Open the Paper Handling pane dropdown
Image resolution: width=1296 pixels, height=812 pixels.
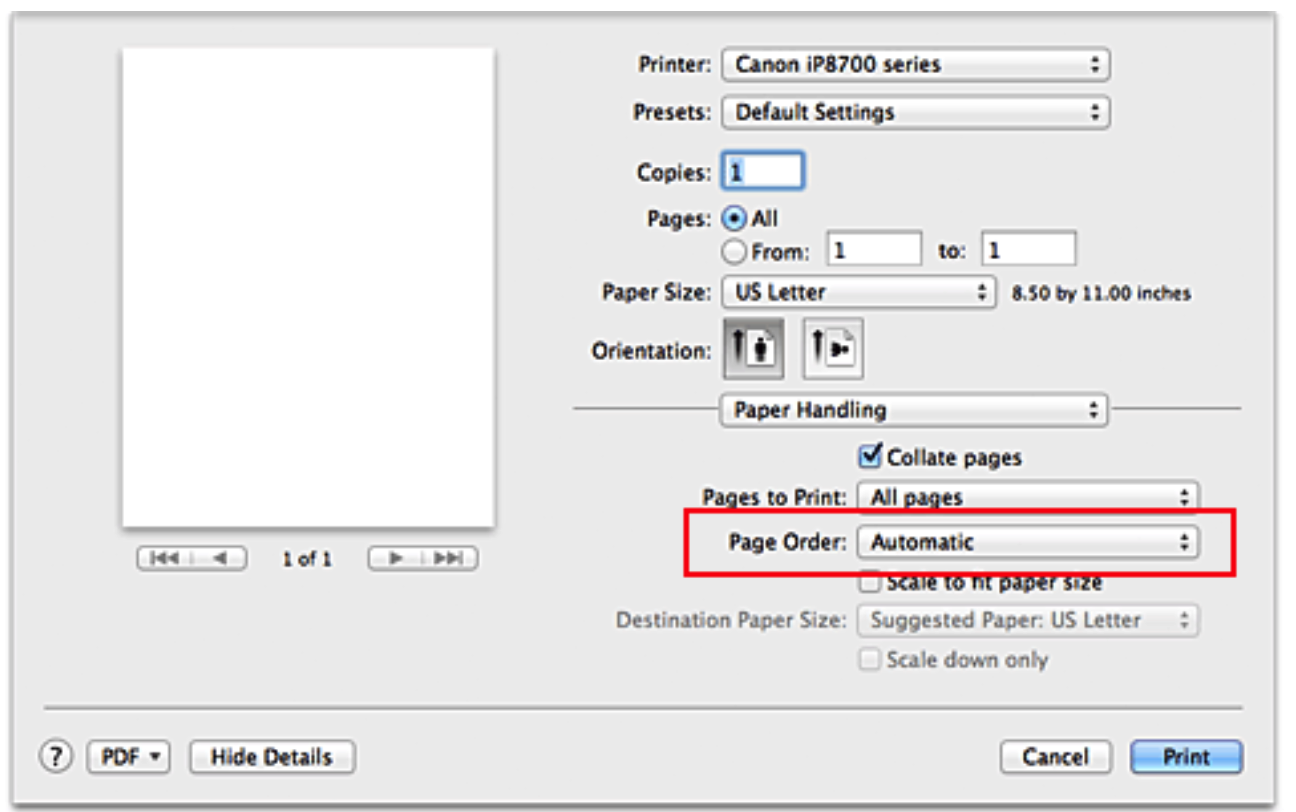913,410
